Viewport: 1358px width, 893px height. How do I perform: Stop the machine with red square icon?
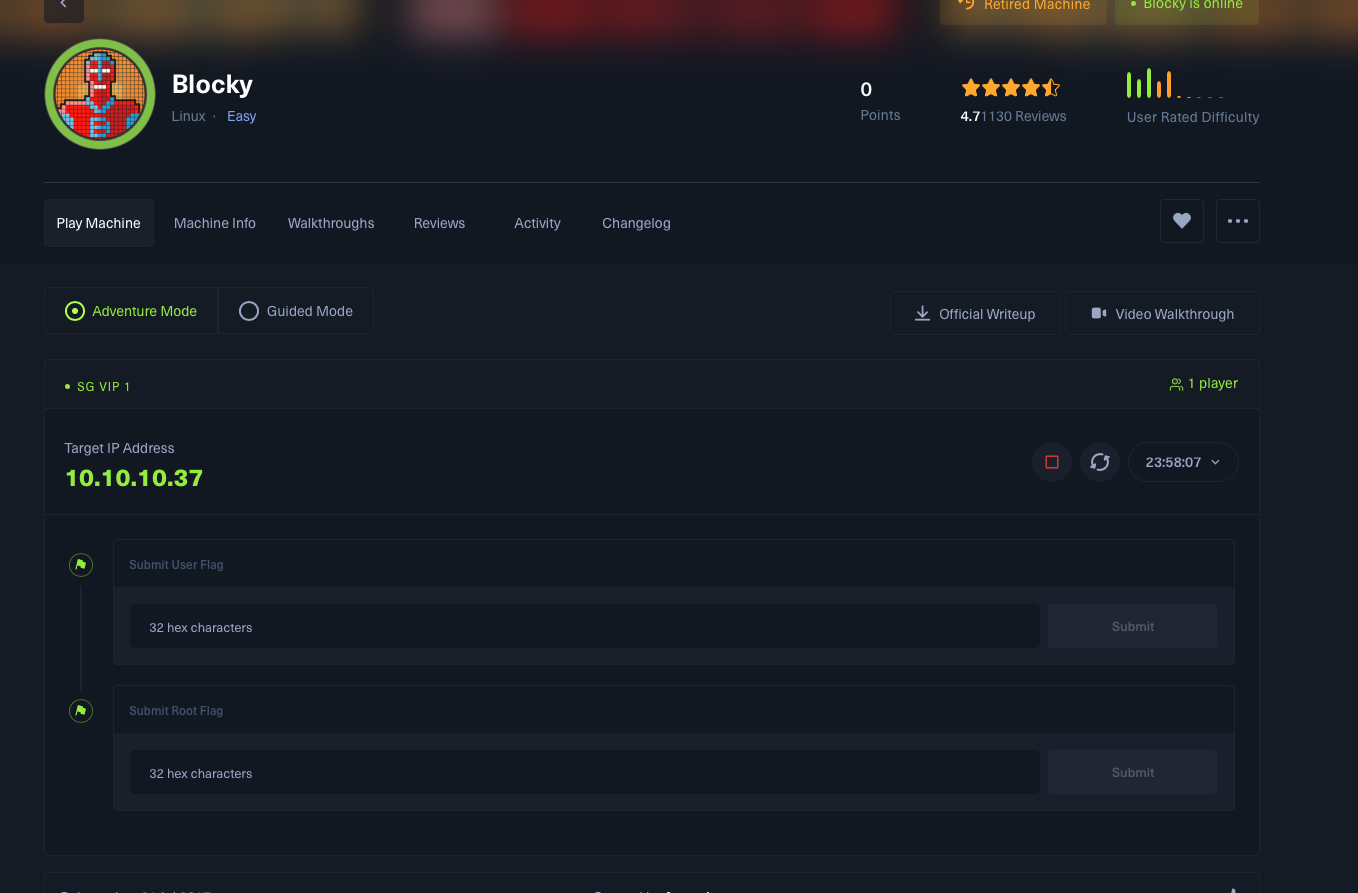pos(1051,462)
